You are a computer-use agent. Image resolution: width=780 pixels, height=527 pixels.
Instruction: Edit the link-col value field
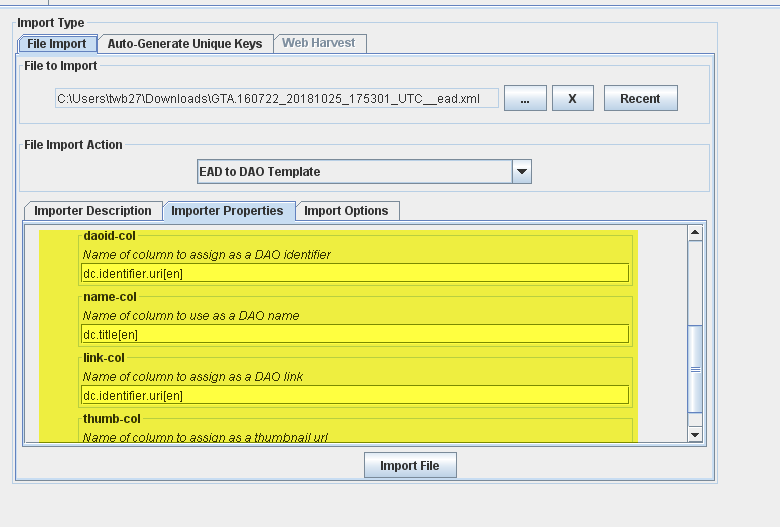354,395
